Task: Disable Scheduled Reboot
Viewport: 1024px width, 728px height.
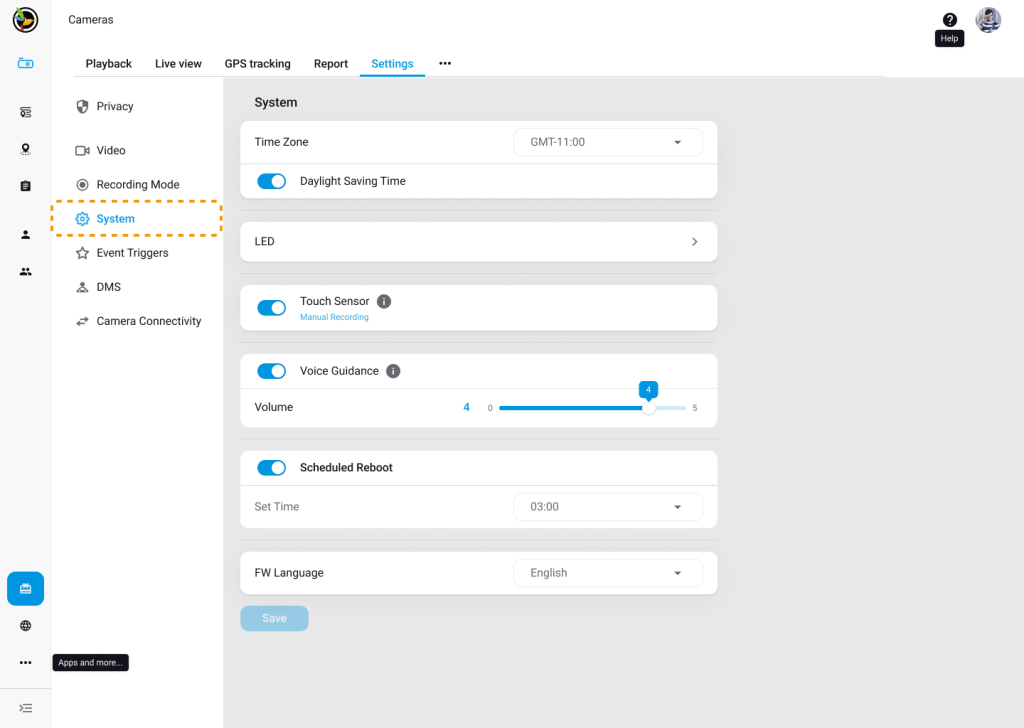Action: tap(272, 467)
